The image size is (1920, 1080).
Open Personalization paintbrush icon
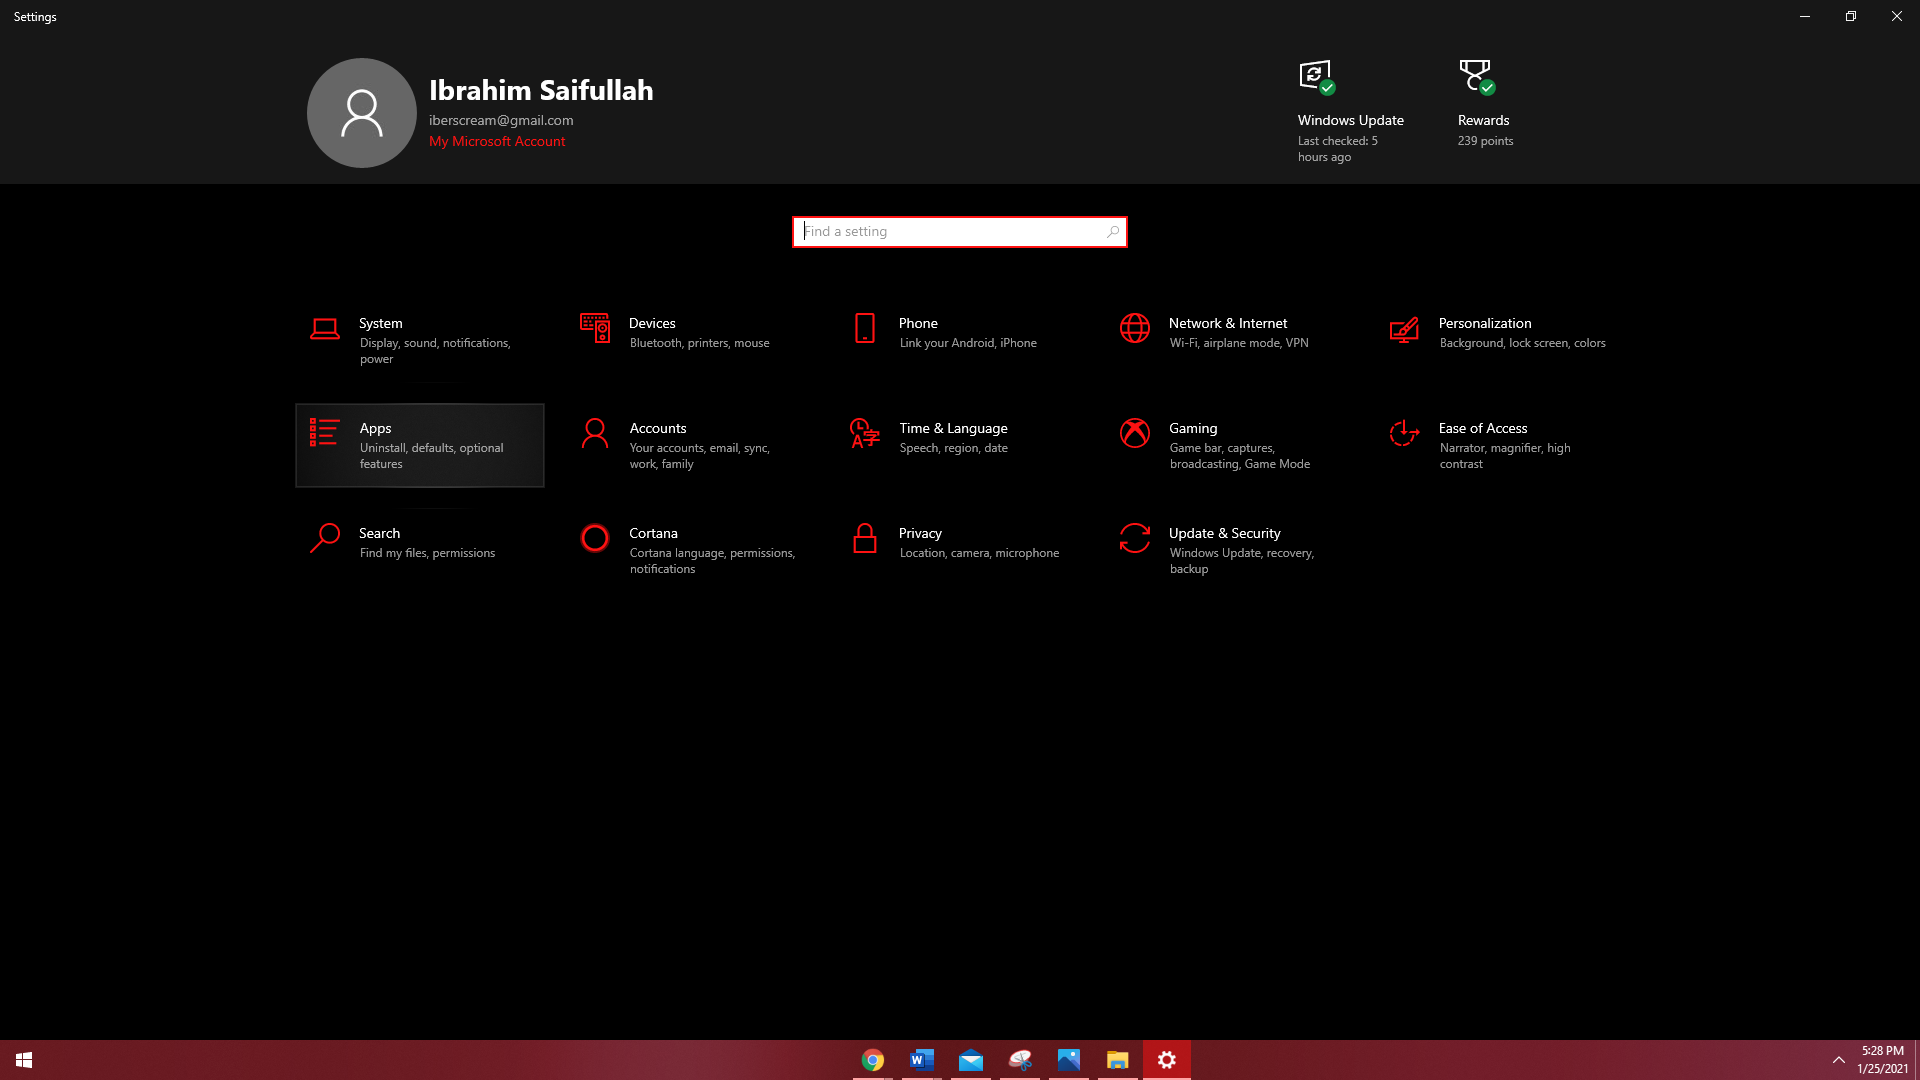(1404, 329)
